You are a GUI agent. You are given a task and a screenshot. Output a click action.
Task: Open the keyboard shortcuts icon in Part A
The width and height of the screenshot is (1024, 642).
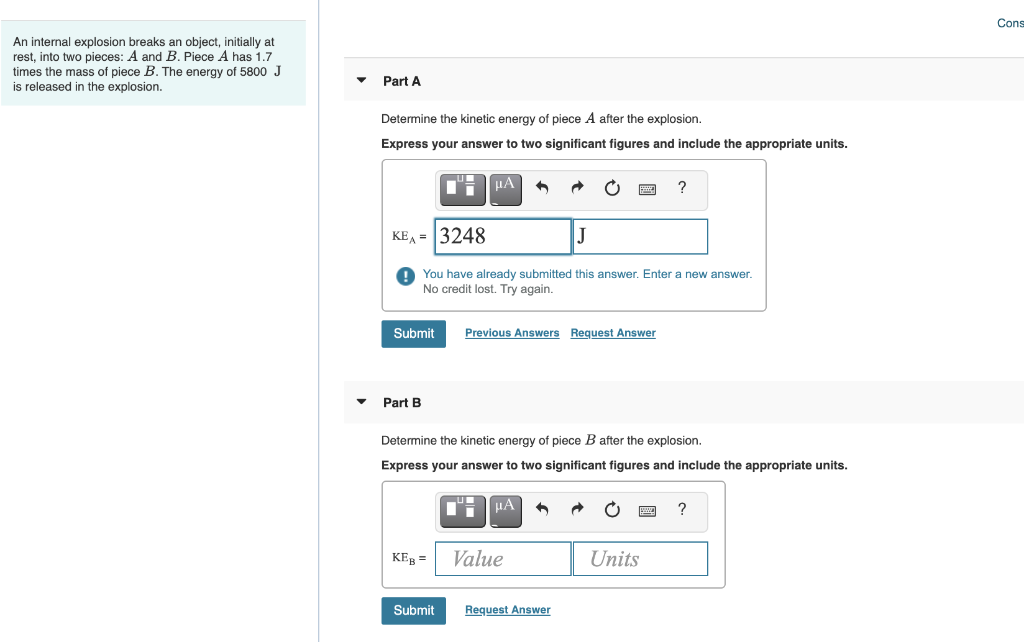click(647, 189)
